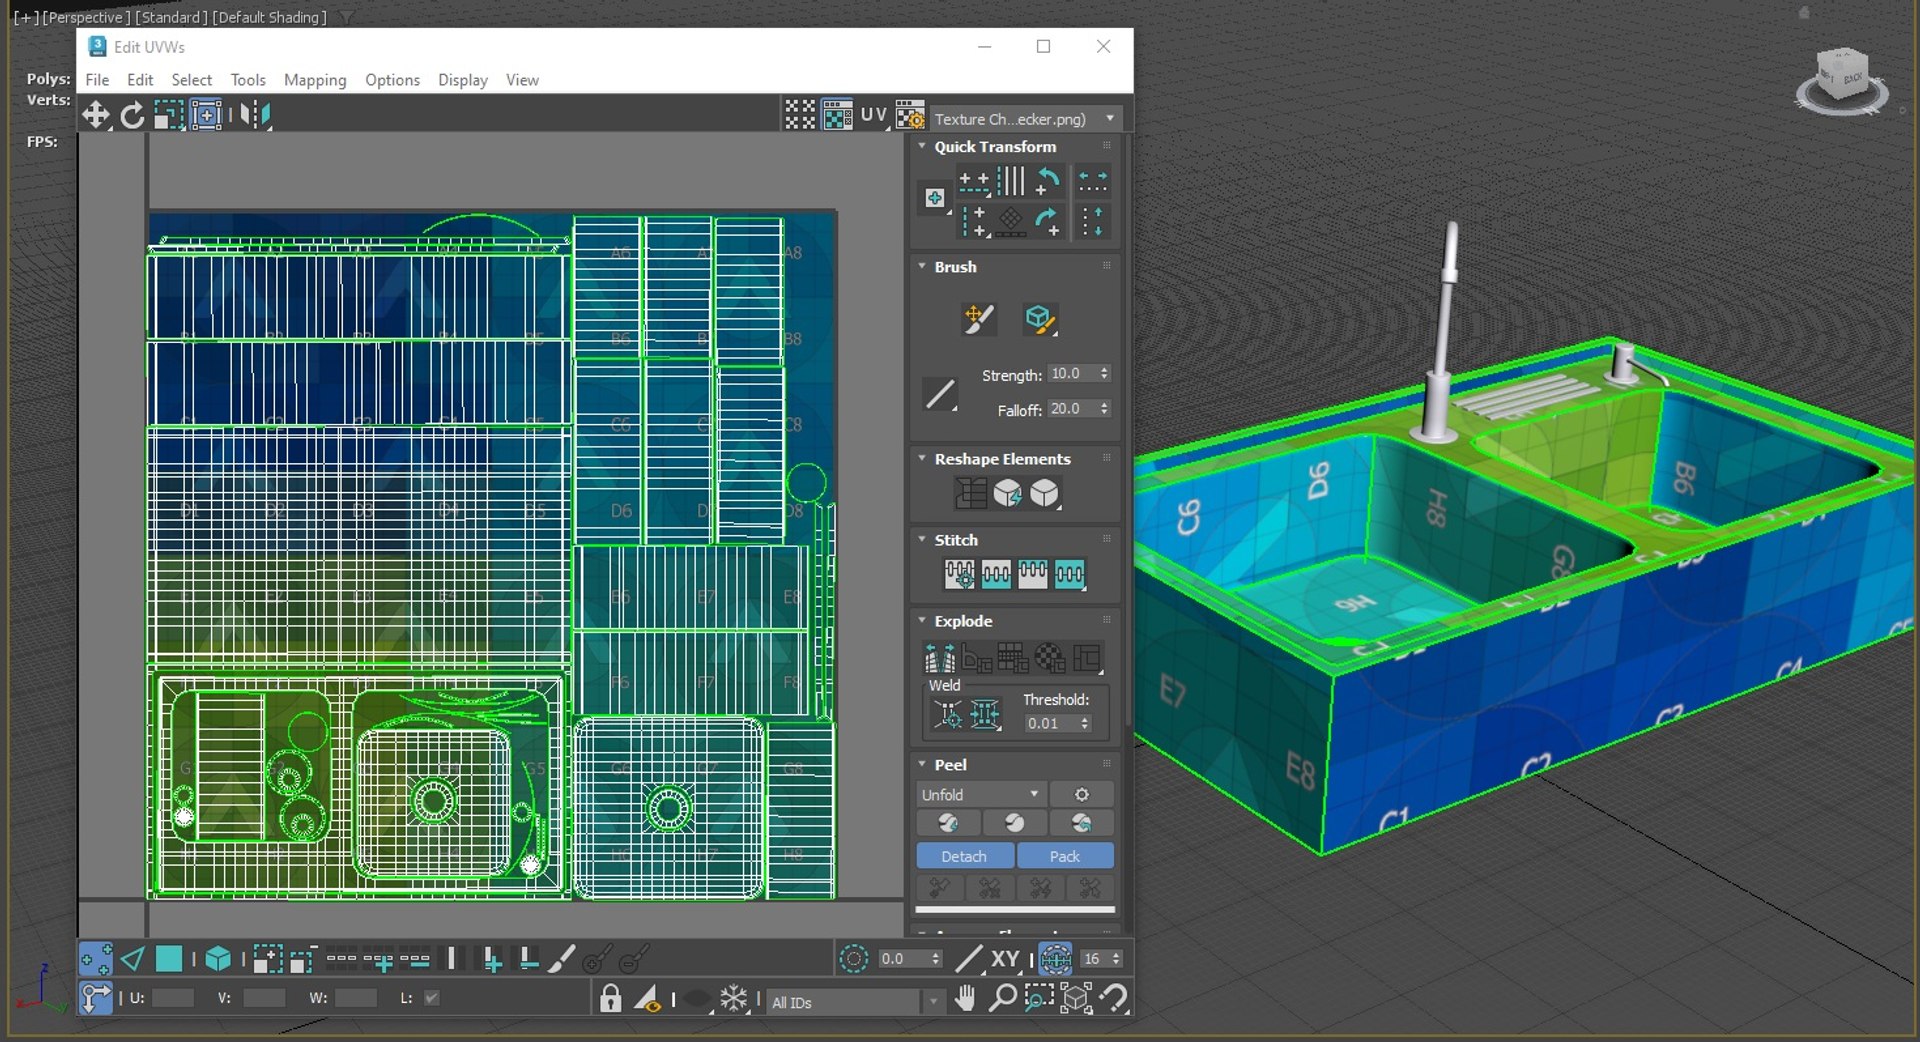Click the Mirror Horizontal tool

tap(256, 115)
